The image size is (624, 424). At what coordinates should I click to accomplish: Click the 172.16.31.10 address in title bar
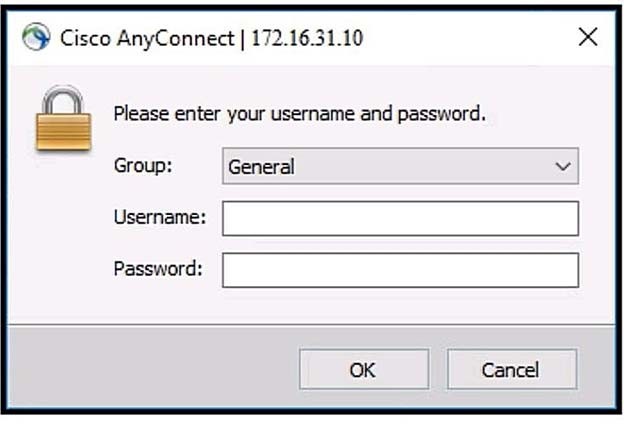click(309, 39)
